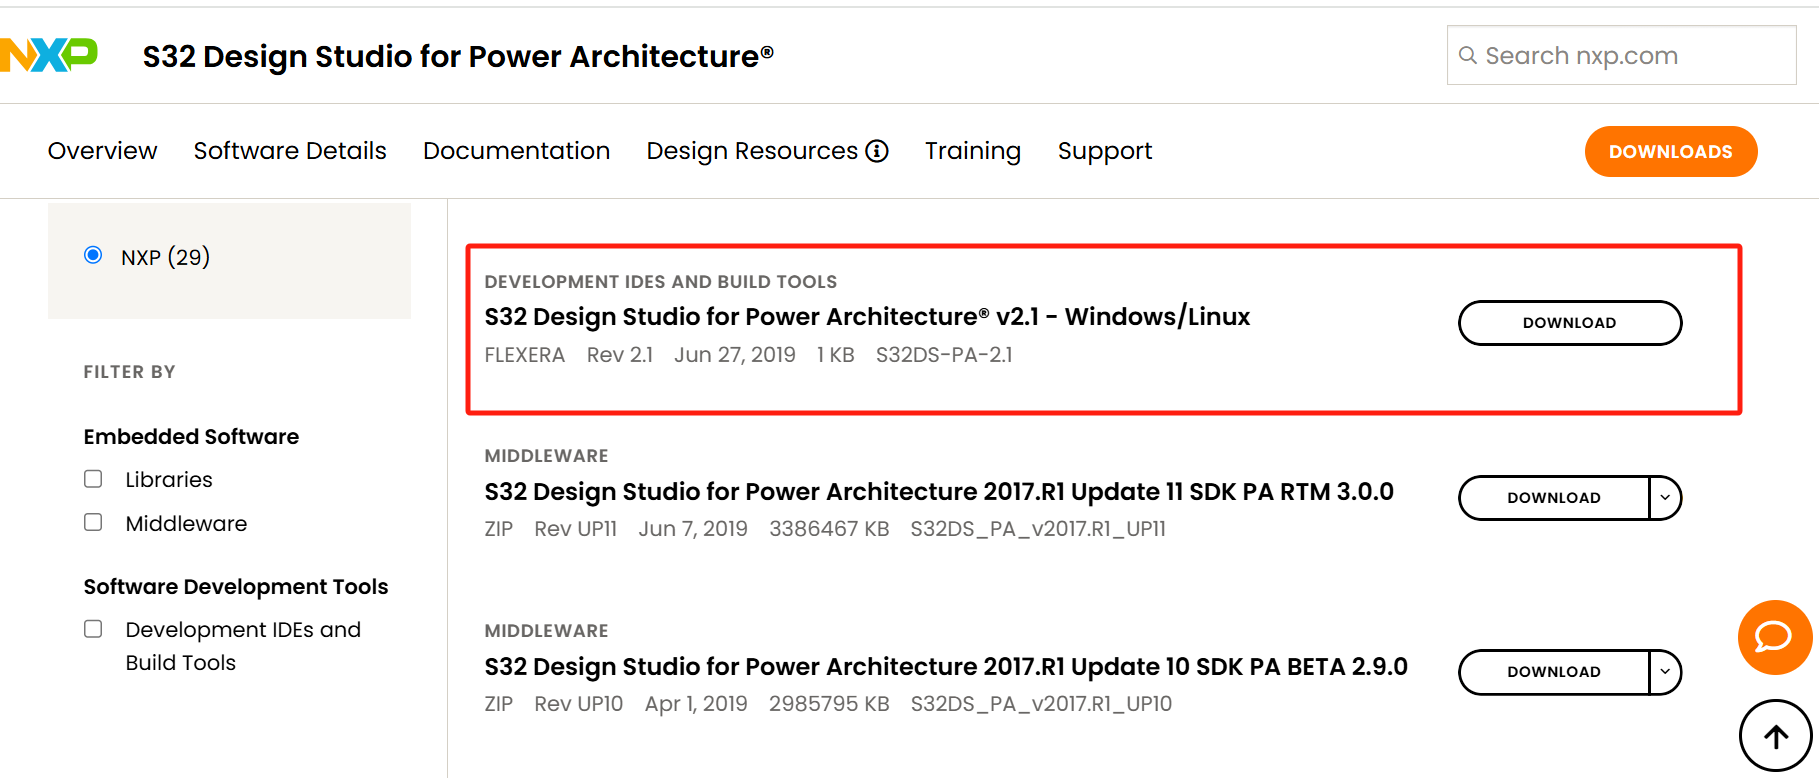Open the Support tab
The height and width of the screenshot is (778, 1819).
1105,151
